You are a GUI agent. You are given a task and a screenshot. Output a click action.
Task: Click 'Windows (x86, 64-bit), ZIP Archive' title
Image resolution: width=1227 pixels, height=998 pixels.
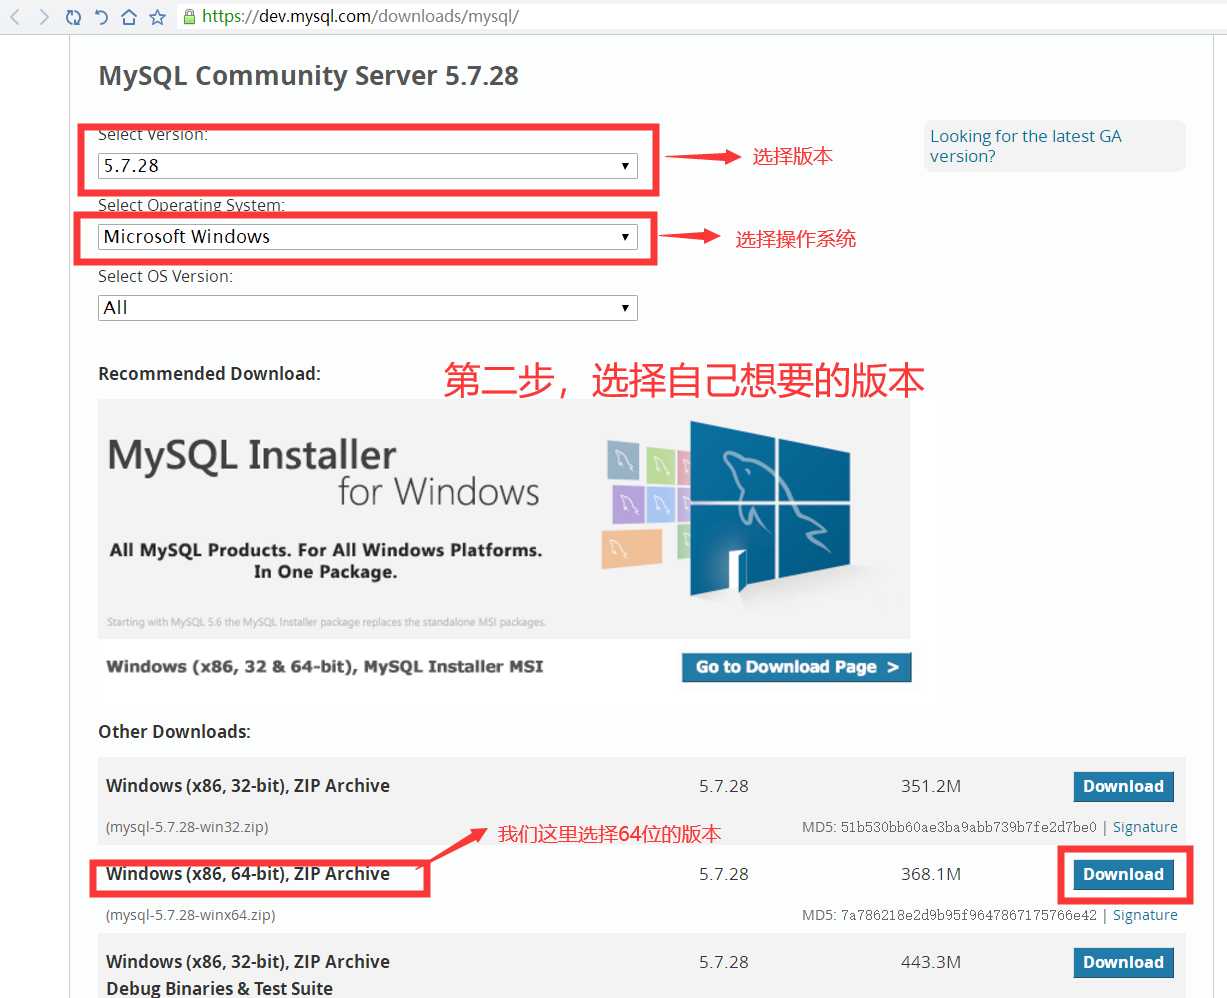click(x=248, y=874)
